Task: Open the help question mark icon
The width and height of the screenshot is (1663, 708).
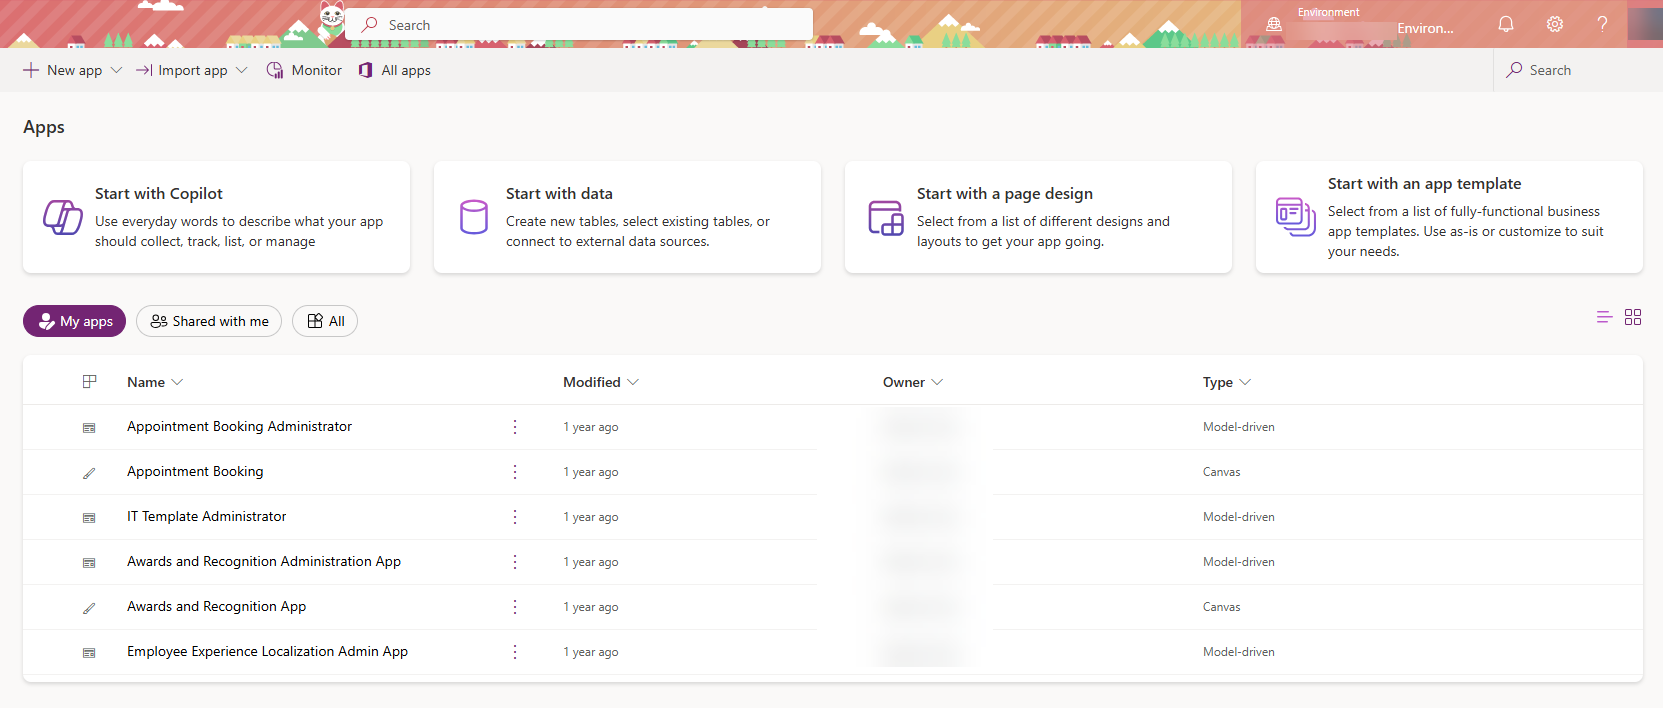Action: [x=1602, y=24]
